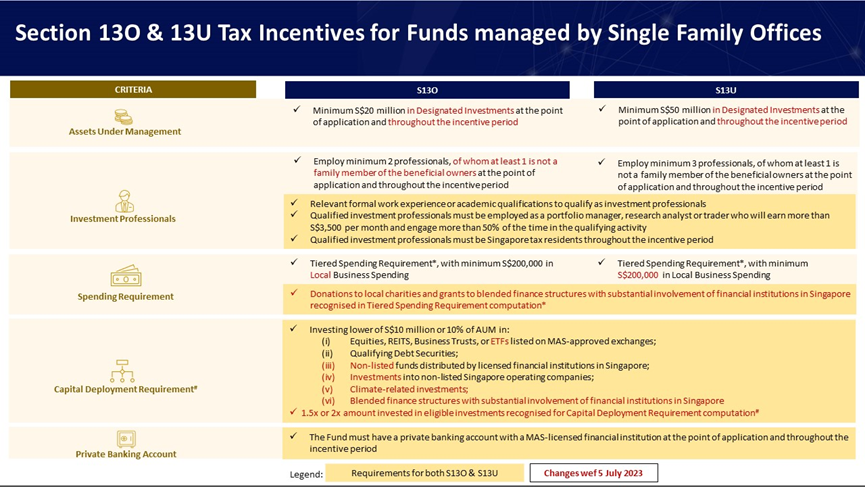Image resolution: width=865 pixels, height=487 pixels.
Task: Click the coins icon above Assets Under Management
Action: point(123,116)
